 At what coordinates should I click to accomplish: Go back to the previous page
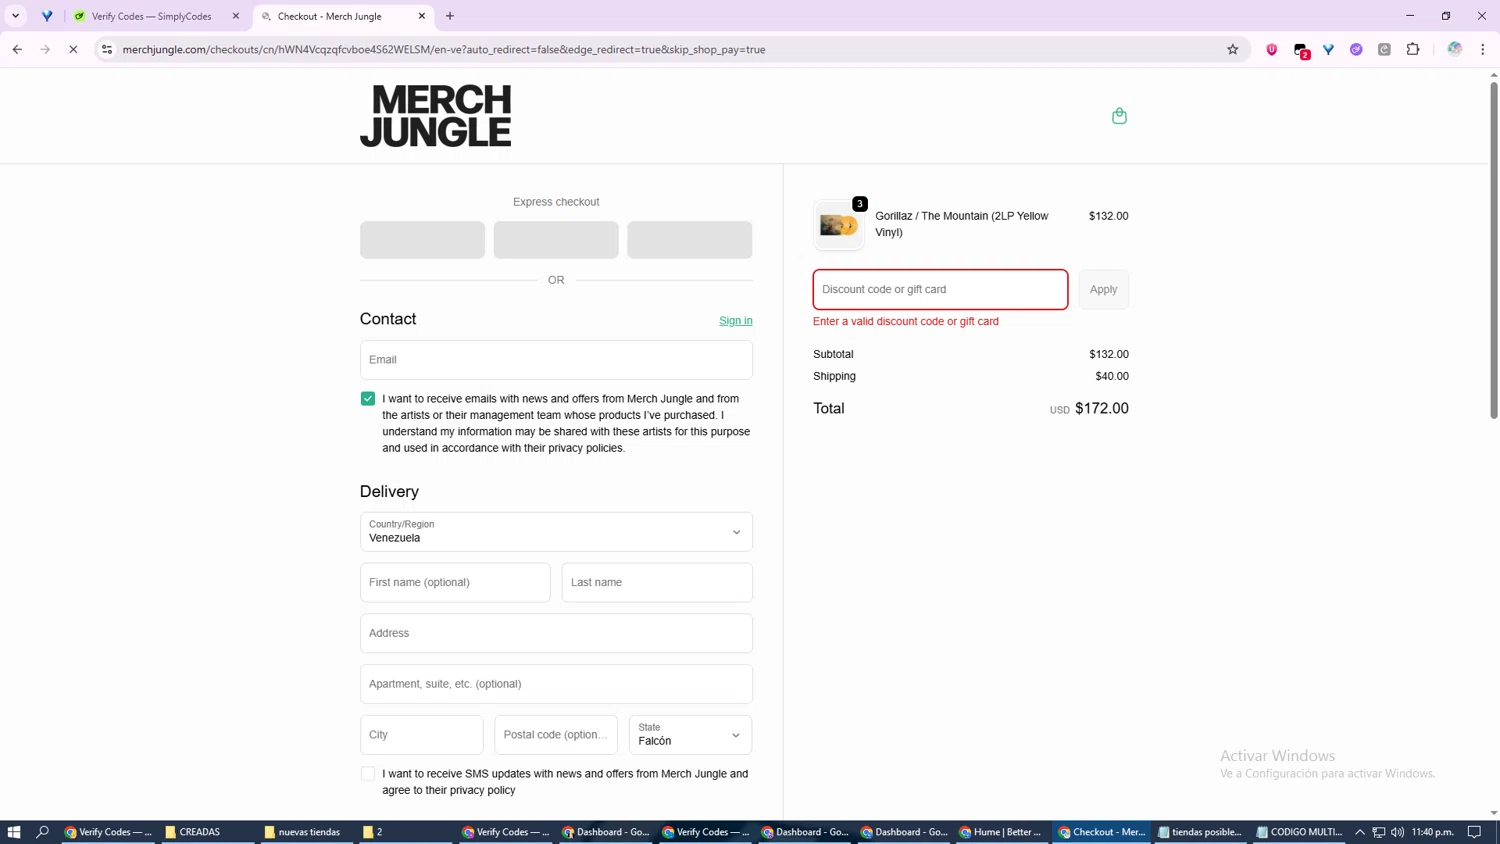[x=17, y=49]
